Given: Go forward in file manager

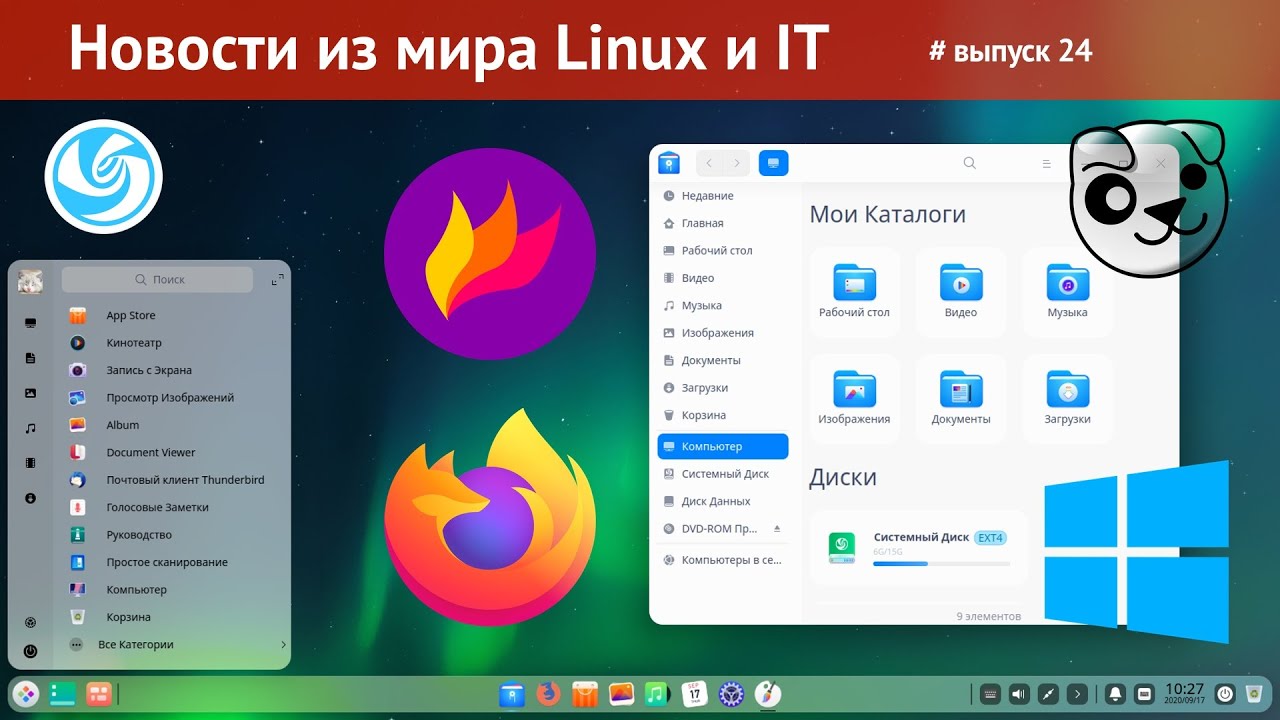Looking at the screenshot, I should (x=736, y=163).
